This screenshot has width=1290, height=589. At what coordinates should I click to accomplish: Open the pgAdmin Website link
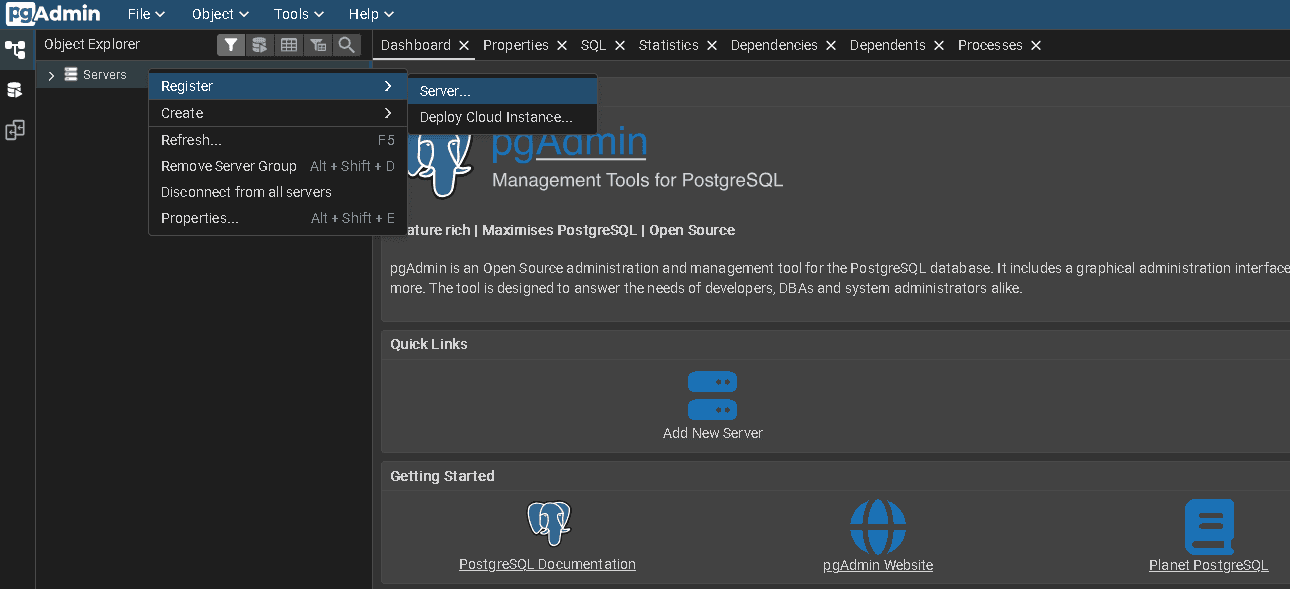click(878, 565)
